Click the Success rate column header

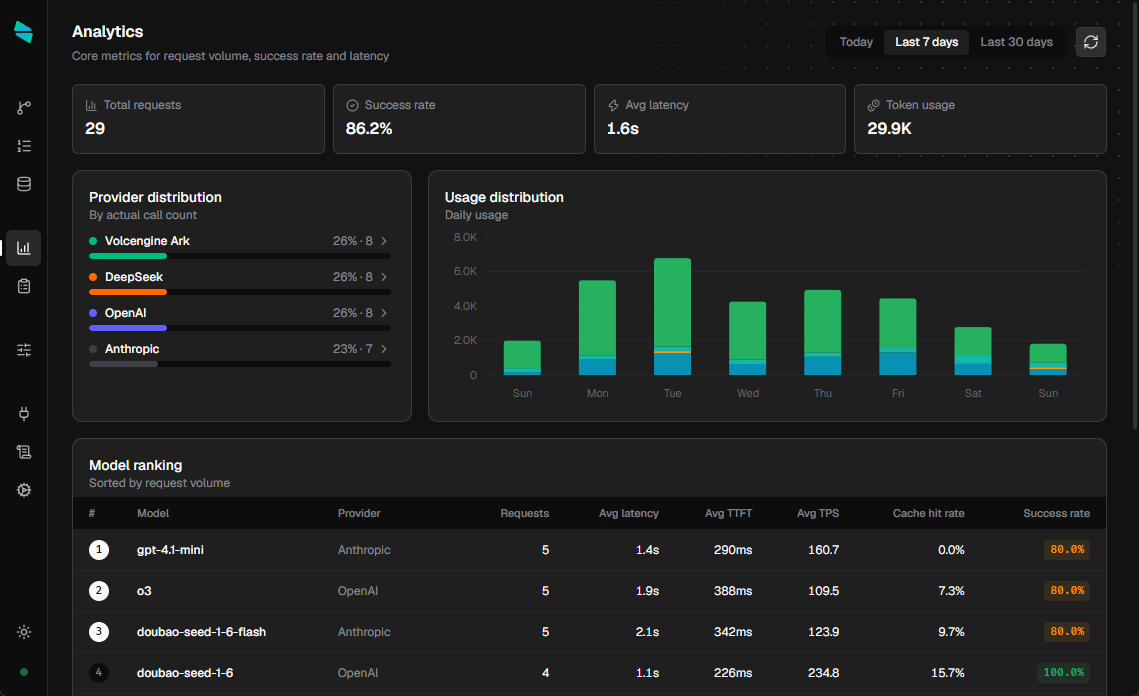click(x=1056, y=514)
